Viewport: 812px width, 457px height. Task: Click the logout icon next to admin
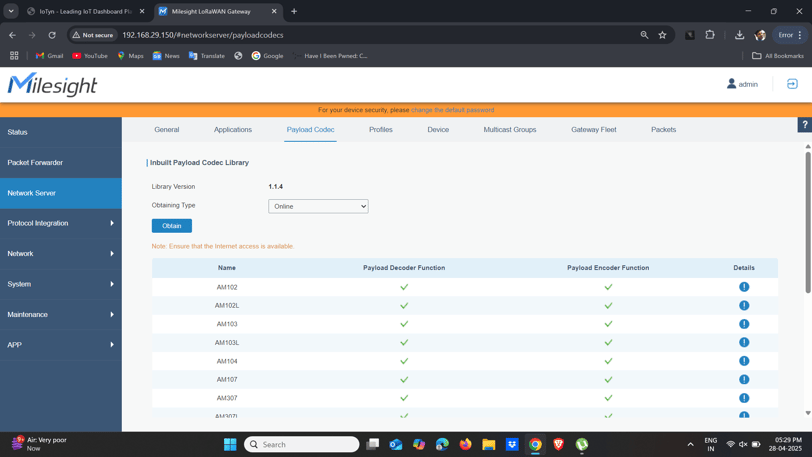pos(792,84)
